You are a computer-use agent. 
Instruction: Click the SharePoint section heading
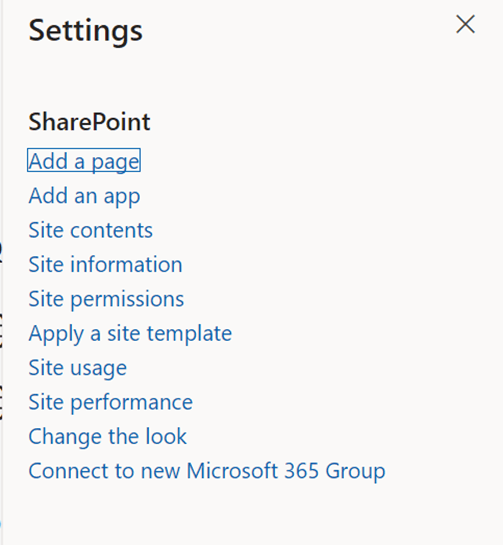(x=89, y=122)
